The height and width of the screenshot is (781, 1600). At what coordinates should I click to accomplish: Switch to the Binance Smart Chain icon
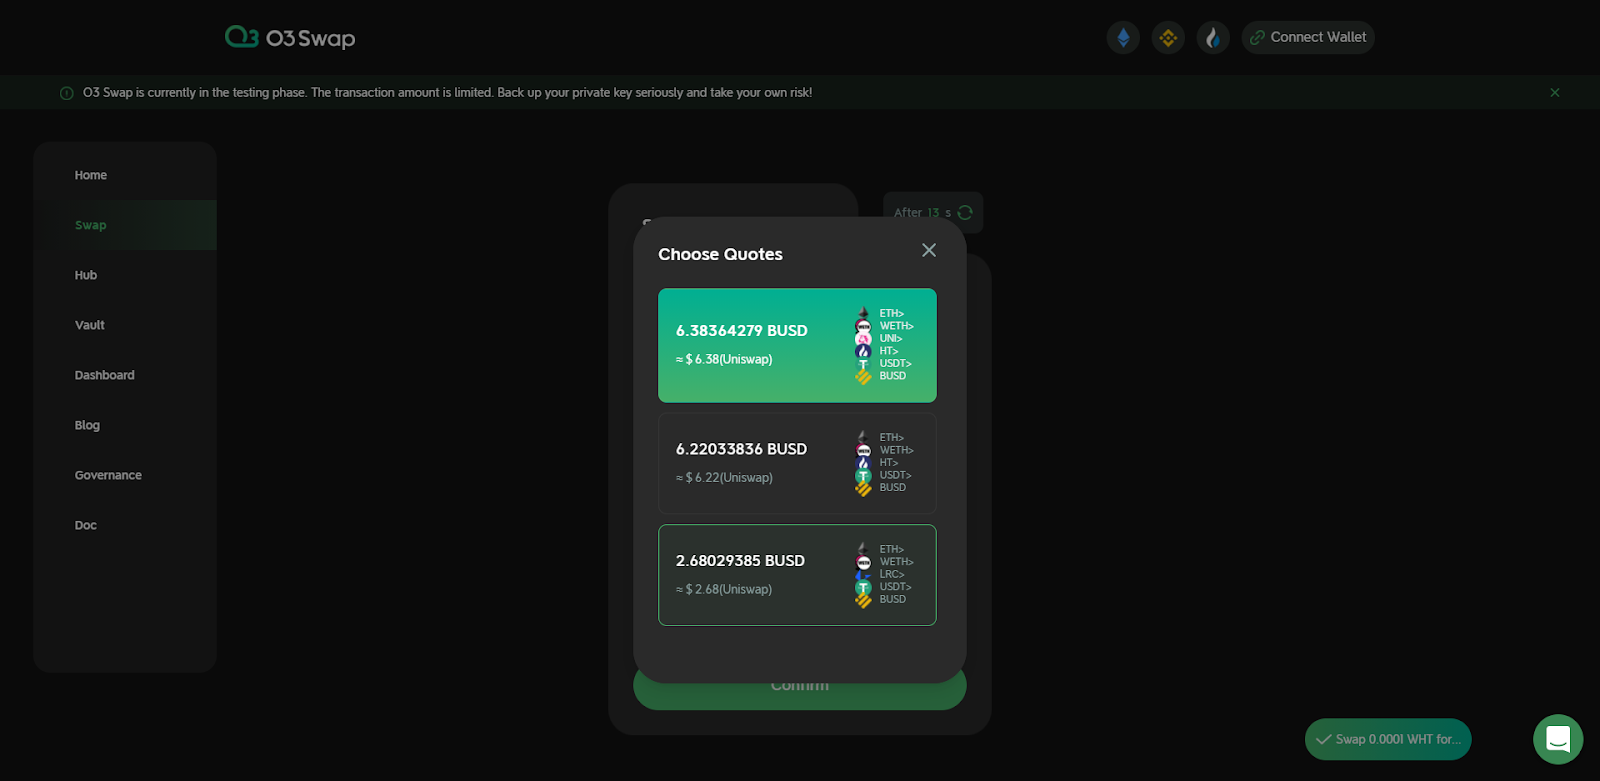click(1168, 38)
